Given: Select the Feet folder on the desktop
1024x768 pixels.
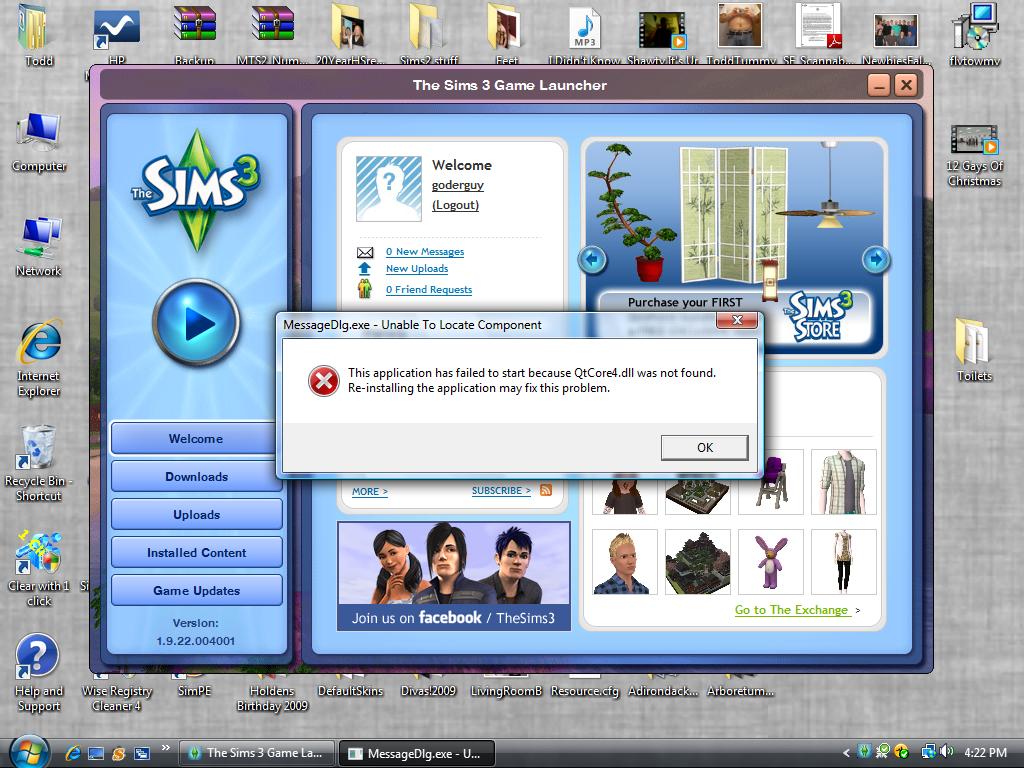Looking at the screenshot, I should [506, 34].
